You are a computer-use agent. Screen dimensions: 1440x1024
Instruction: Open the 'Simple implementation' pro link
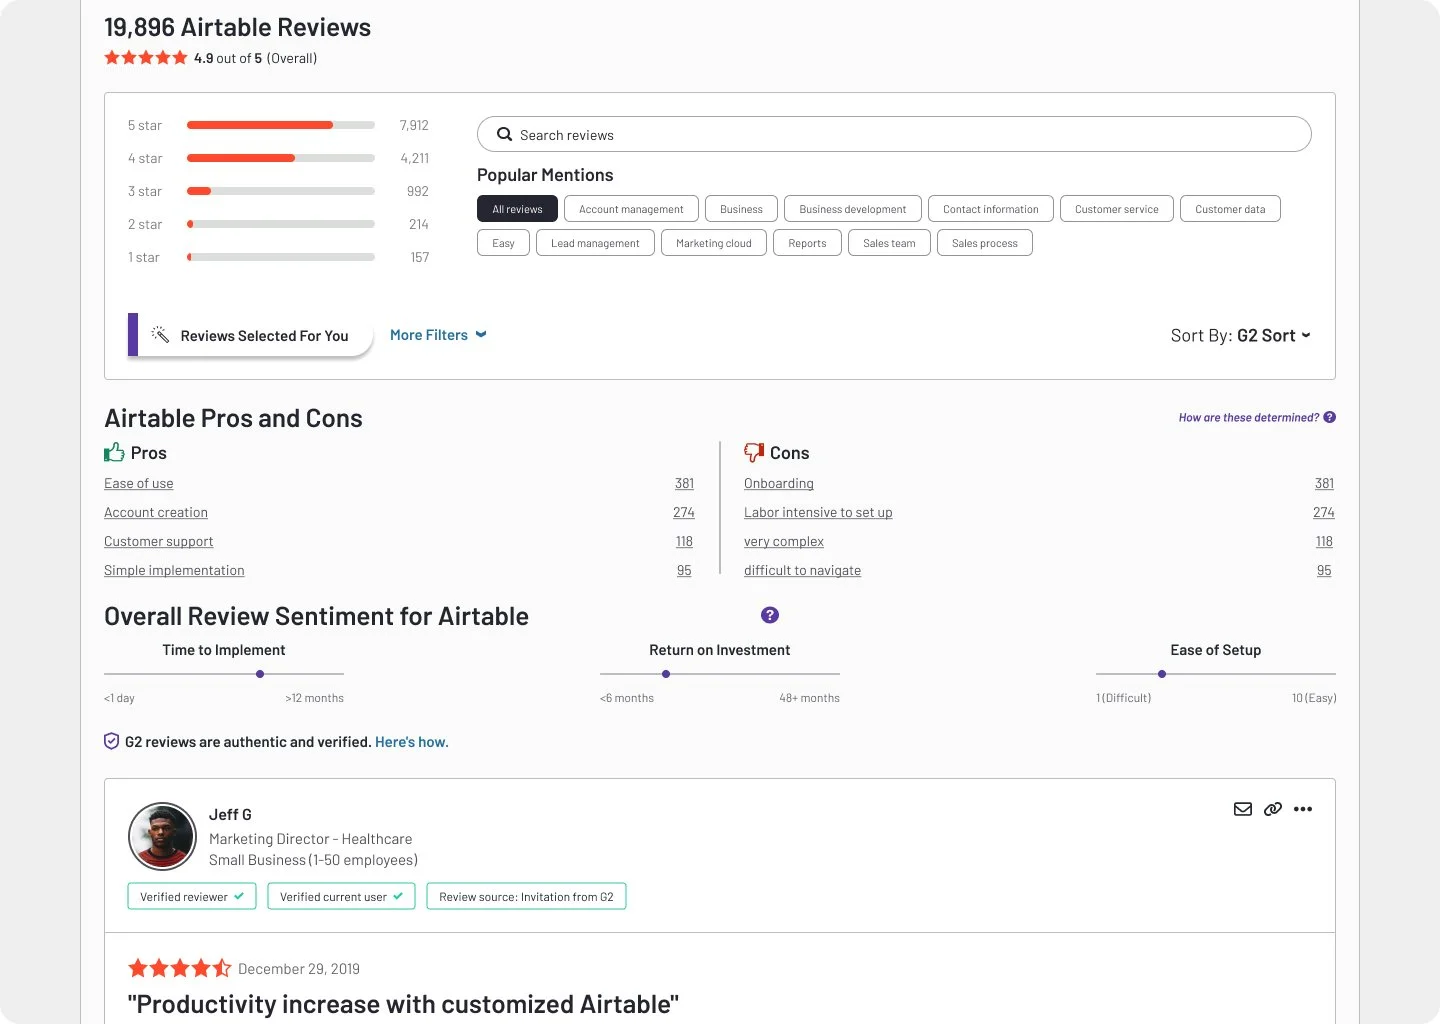click(x=174, y=570)
